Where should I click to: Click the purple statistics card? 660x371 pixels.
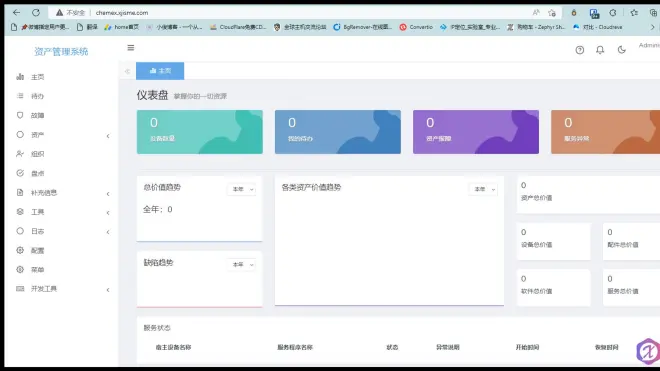click(476, 132)
